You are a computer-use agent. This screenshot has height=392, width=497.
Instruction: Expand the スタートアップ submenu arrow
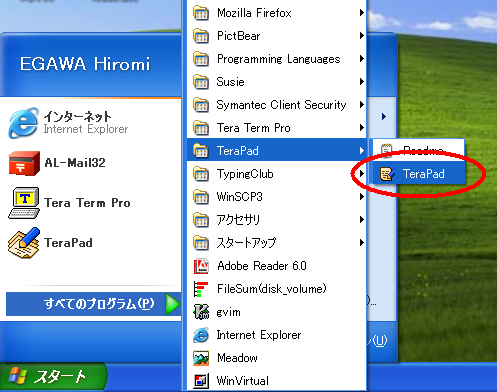tap(362, 243)
